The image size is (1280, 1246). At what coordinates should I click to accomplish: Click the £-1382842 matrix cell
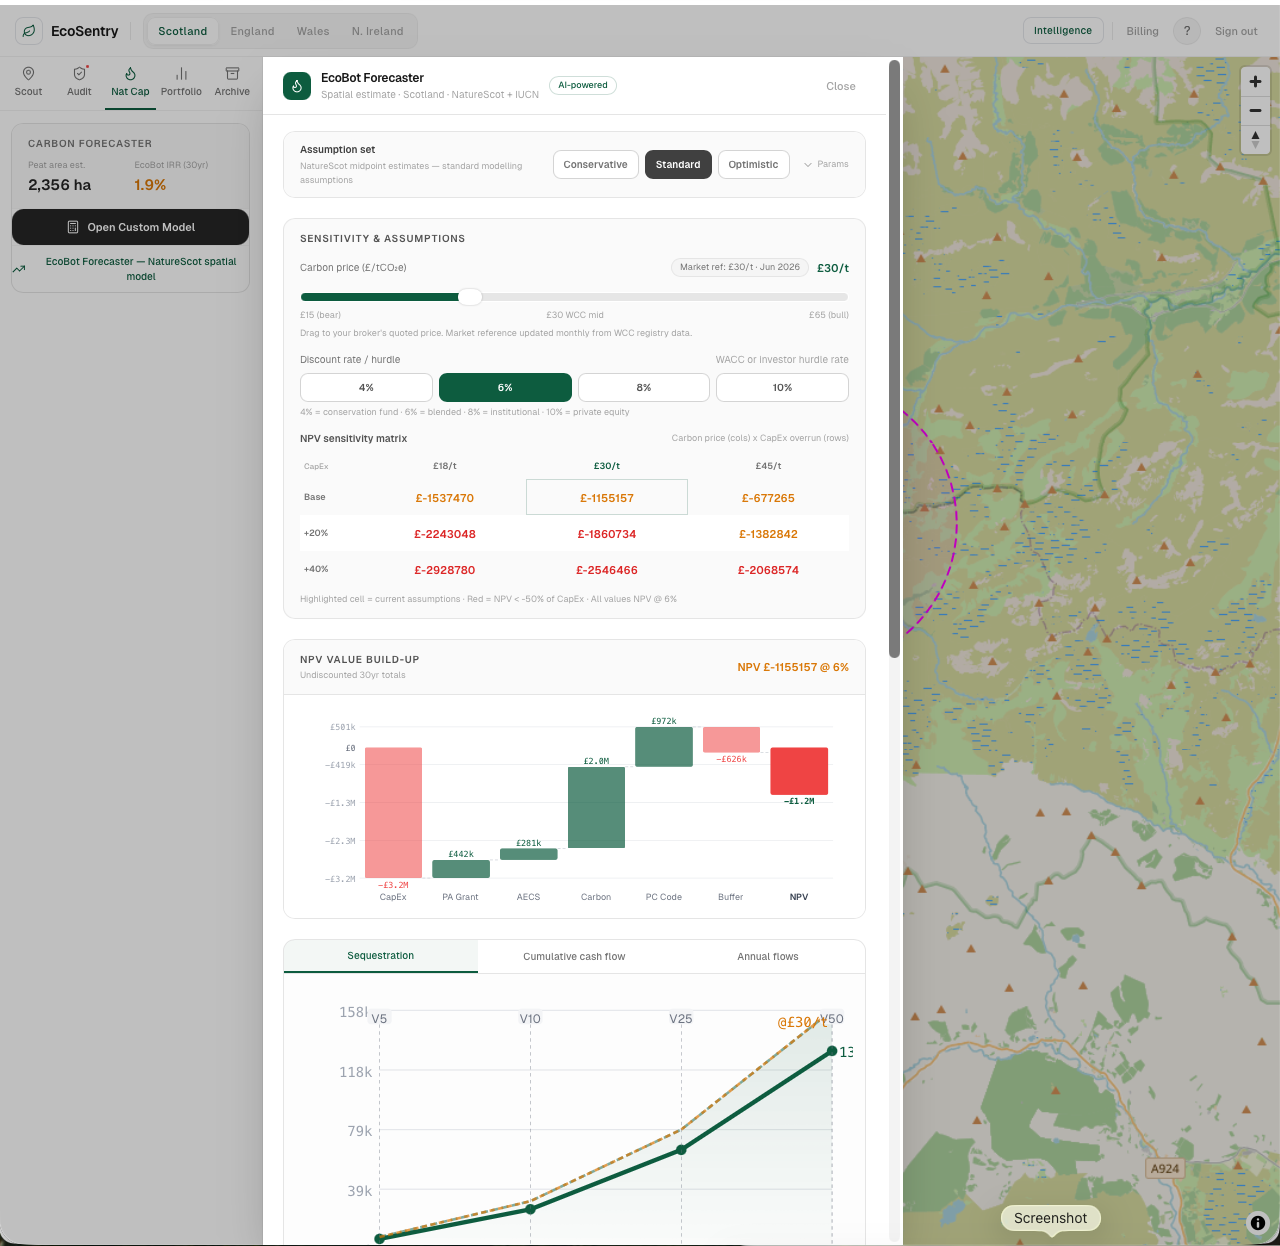pyautogui.click(x=768, y=534)
